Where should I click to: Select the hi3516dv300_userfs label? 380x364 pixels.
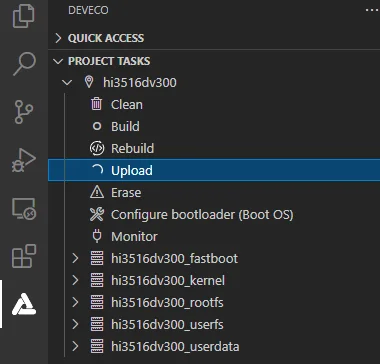pyautogui.click(x=167, y=324)
